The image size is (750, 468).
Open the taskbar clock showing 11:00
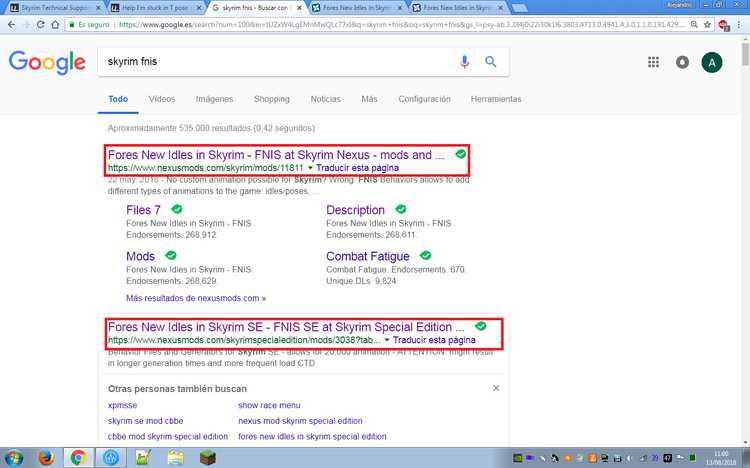pyautogui.click(x=721, y=458)
